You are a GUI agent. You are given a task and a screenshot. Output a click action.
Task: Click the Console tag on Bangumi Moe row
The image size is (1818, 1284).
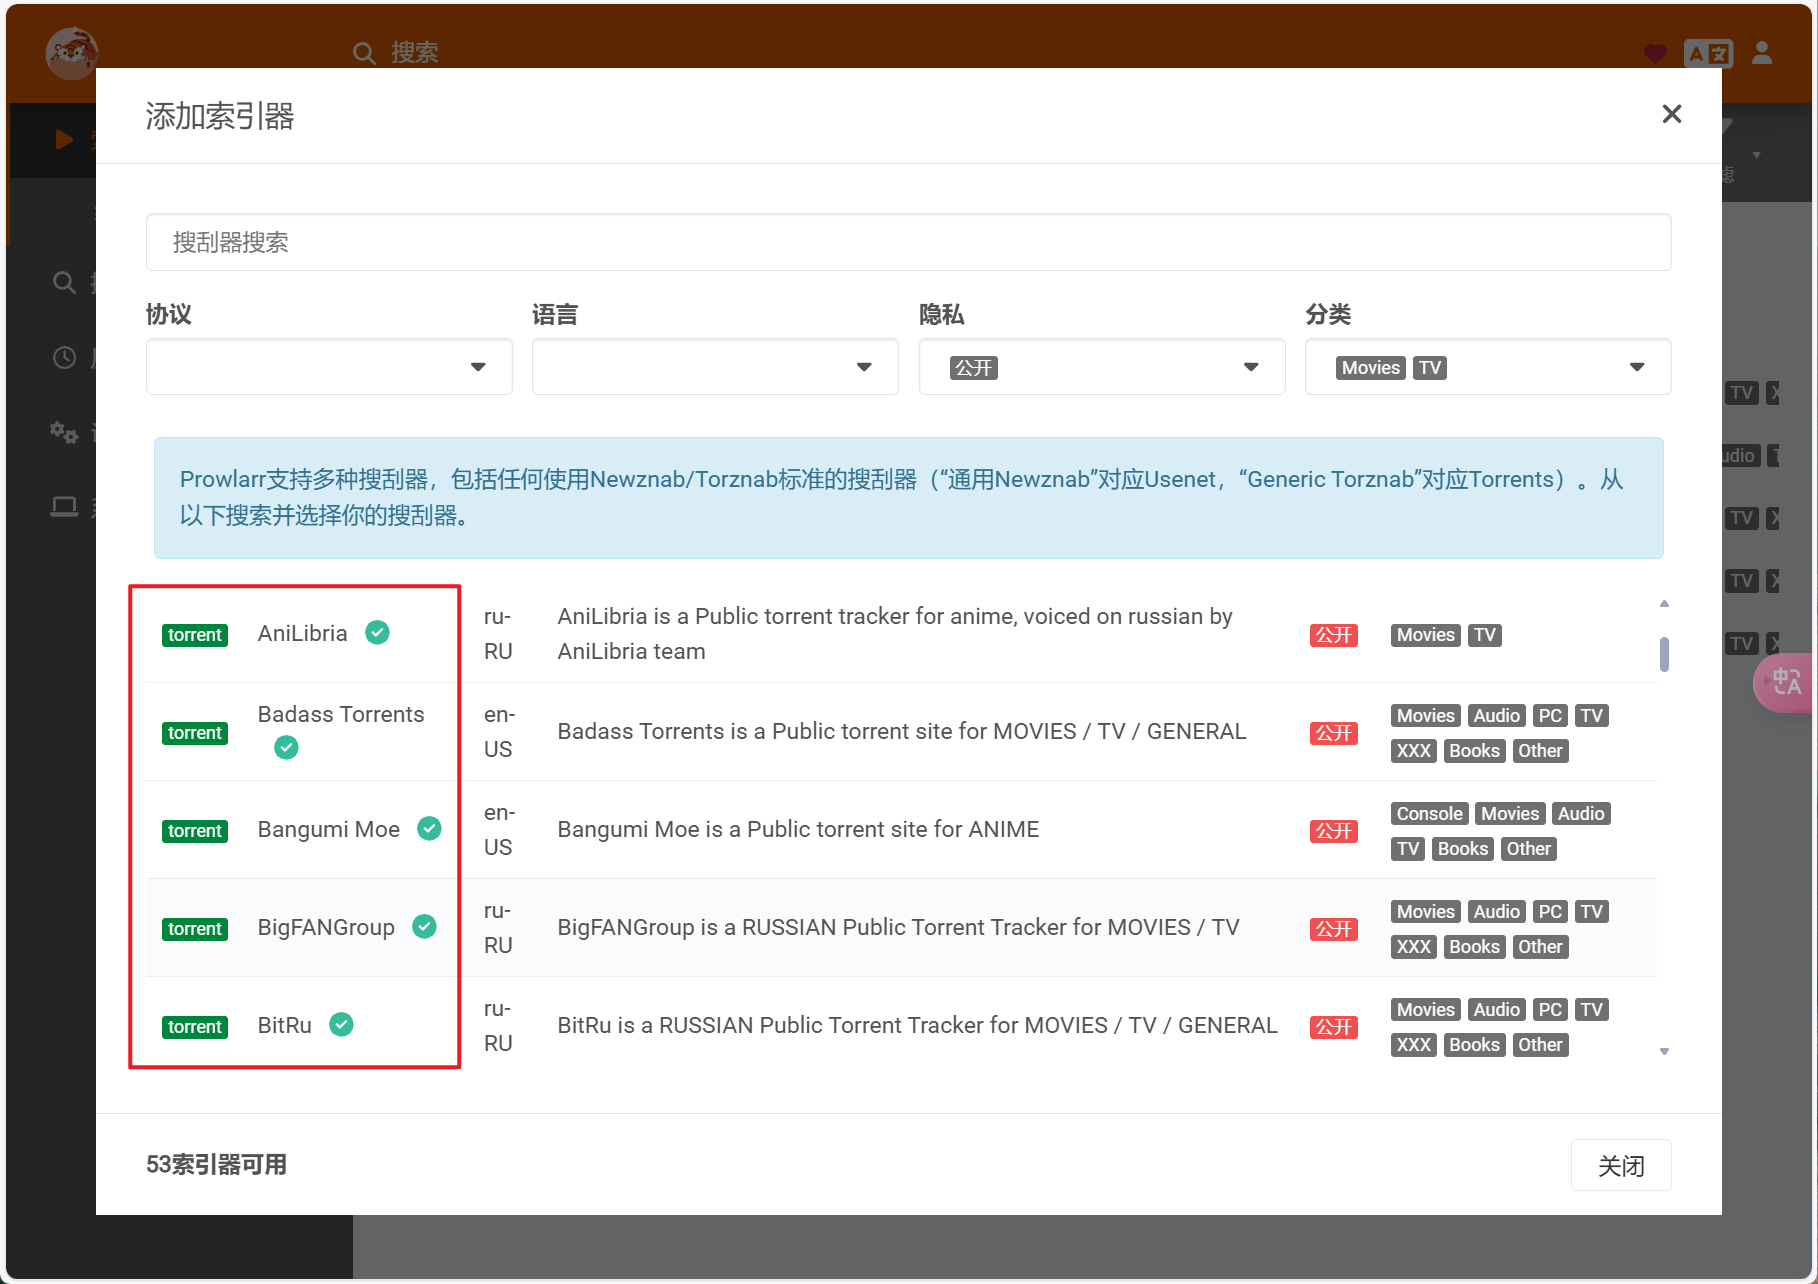(1429, 814)
